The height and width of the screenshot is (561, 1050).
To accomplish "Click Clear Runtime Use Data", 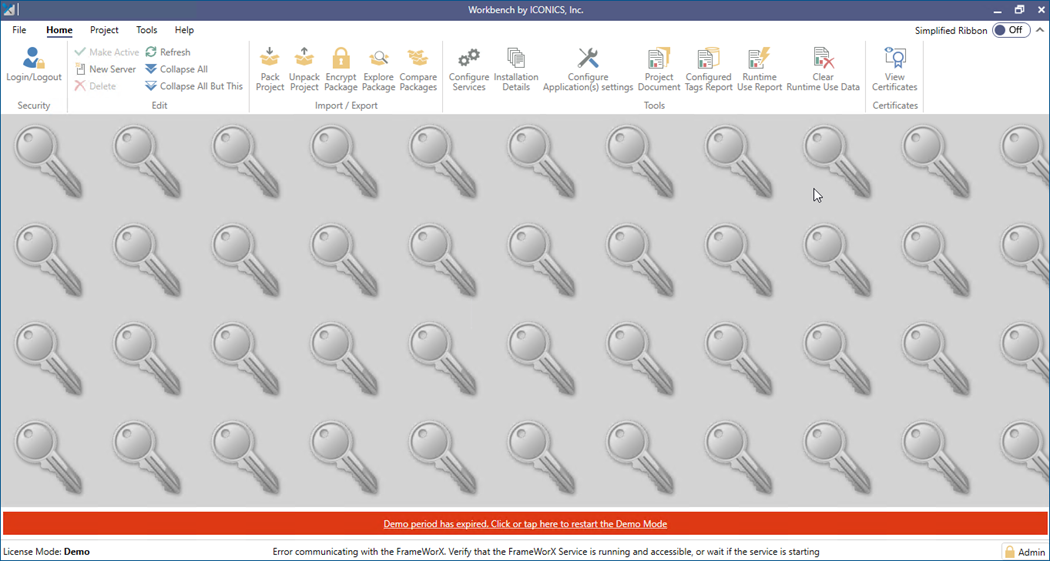I will [823, 69].
